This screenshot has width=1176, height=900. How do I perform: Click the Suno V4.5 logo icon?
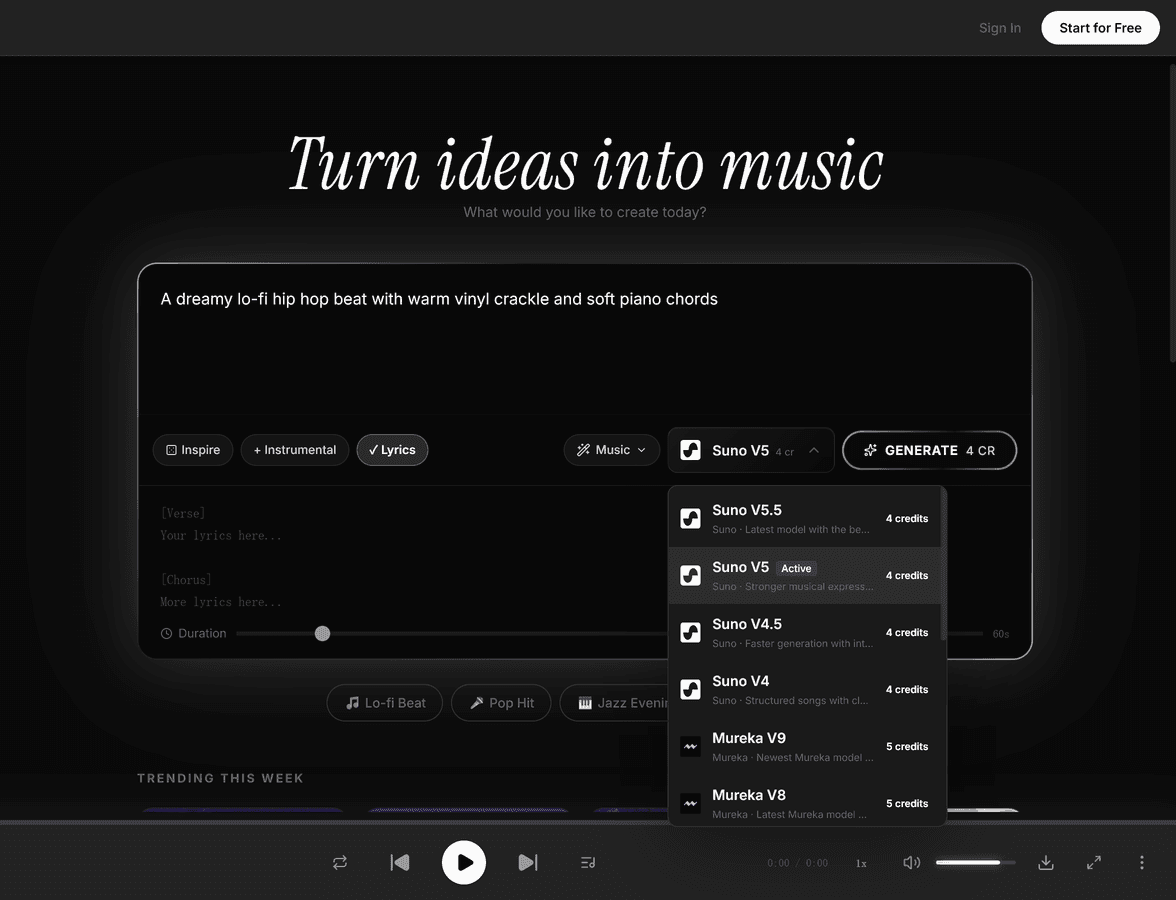[x=690, y=632]
